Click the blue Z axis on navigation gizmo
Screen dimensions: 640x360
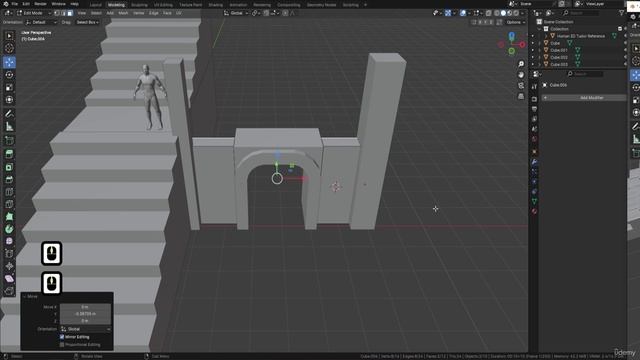click(x=511, y=36)
